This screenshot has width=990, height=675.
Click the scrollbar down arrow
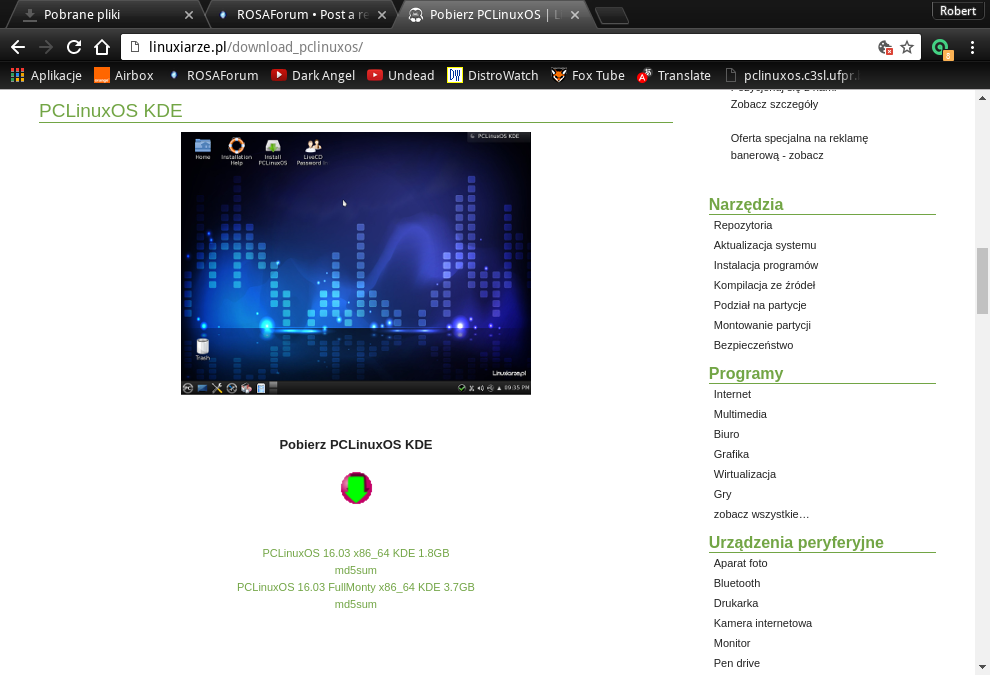point(982,667)
